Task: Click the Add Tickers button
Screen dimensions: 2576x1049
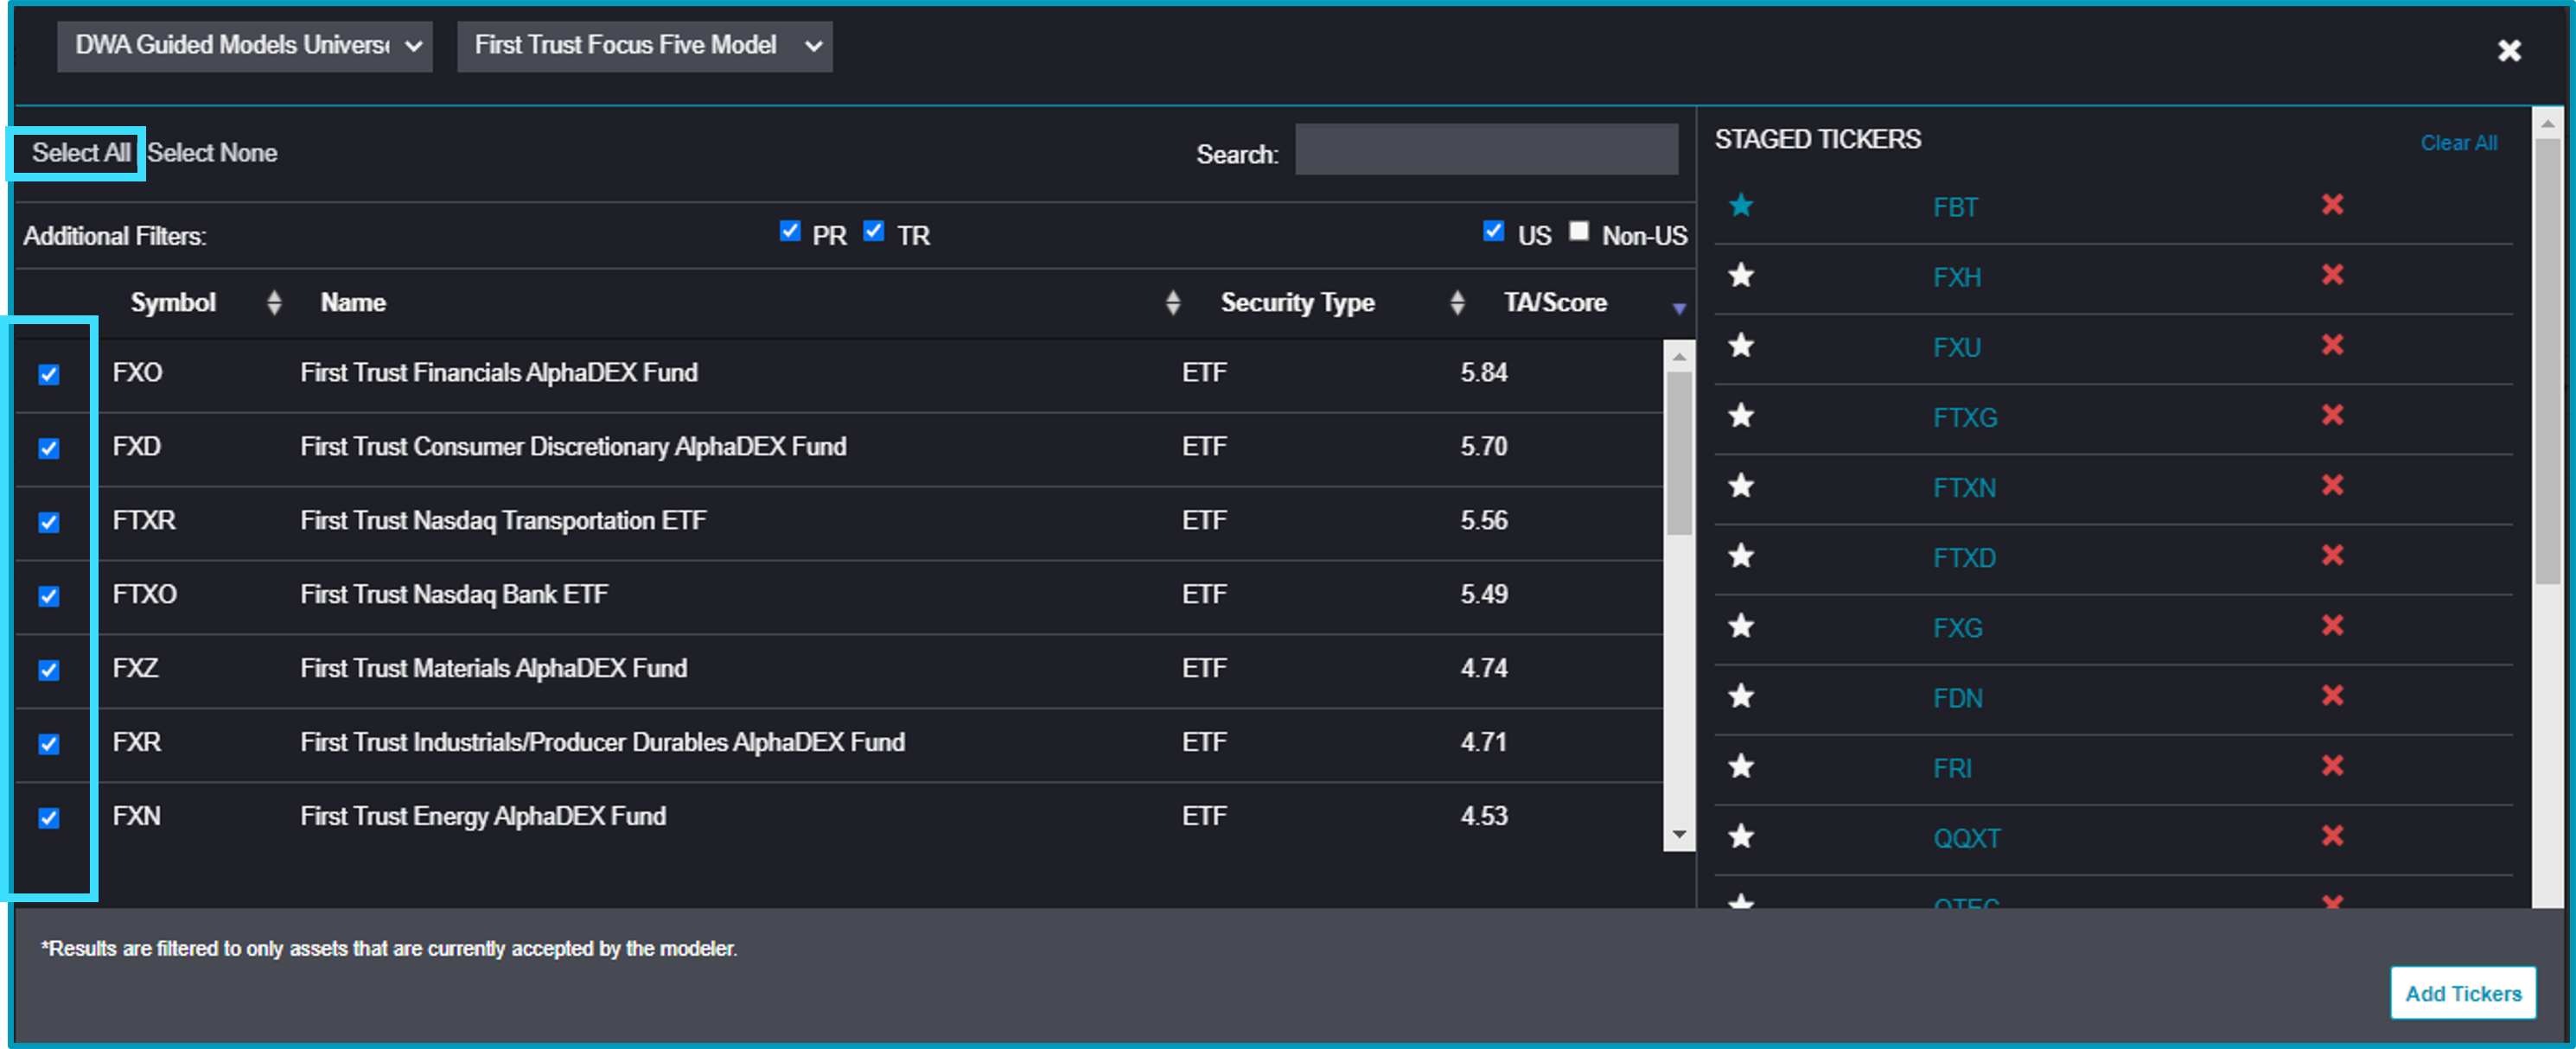Action: (x=2462, y=993)
